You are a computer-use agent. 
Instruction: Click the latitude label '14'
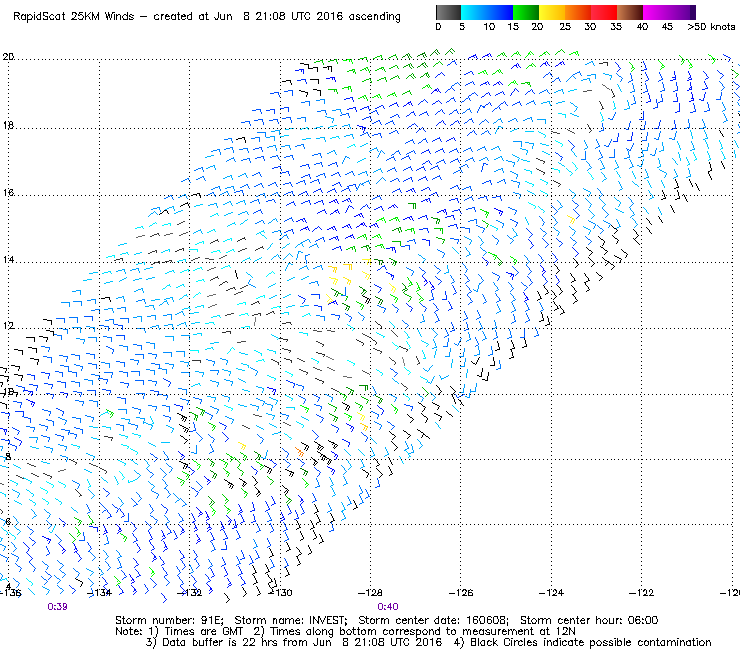tap(8, 260)
